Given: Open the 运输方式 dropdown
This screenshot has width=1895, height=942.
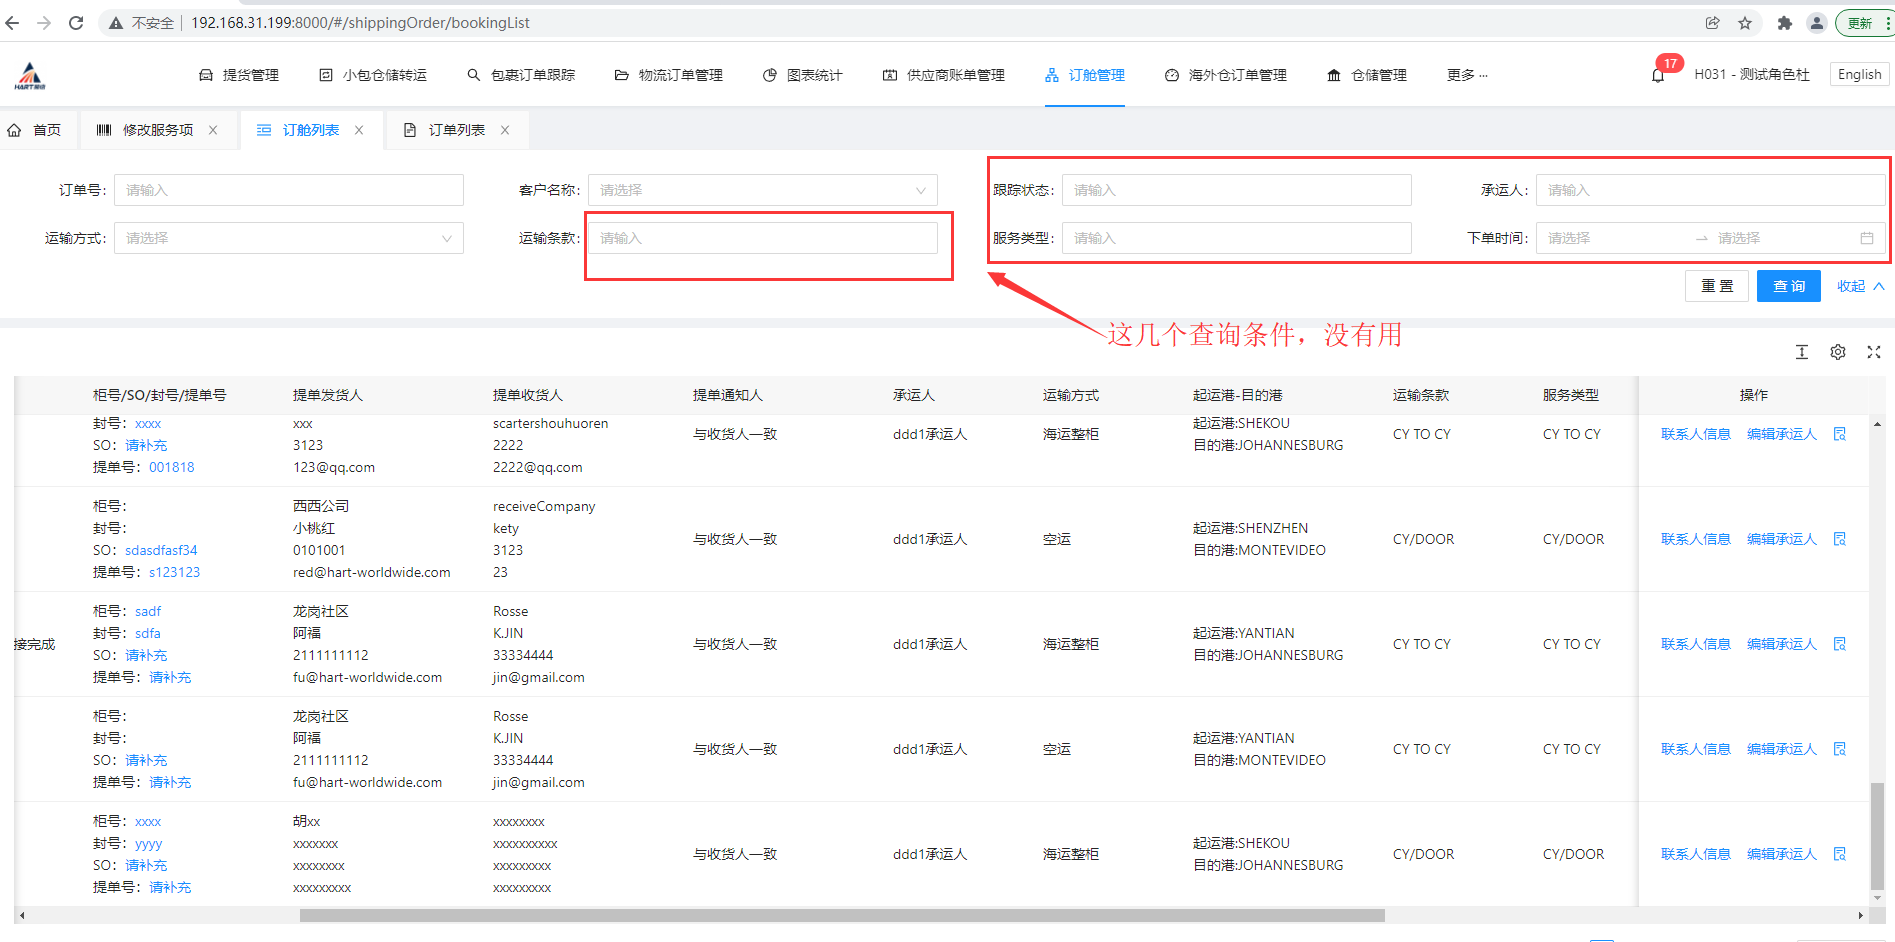Looking at the screenshot, I should coord(288,238).
